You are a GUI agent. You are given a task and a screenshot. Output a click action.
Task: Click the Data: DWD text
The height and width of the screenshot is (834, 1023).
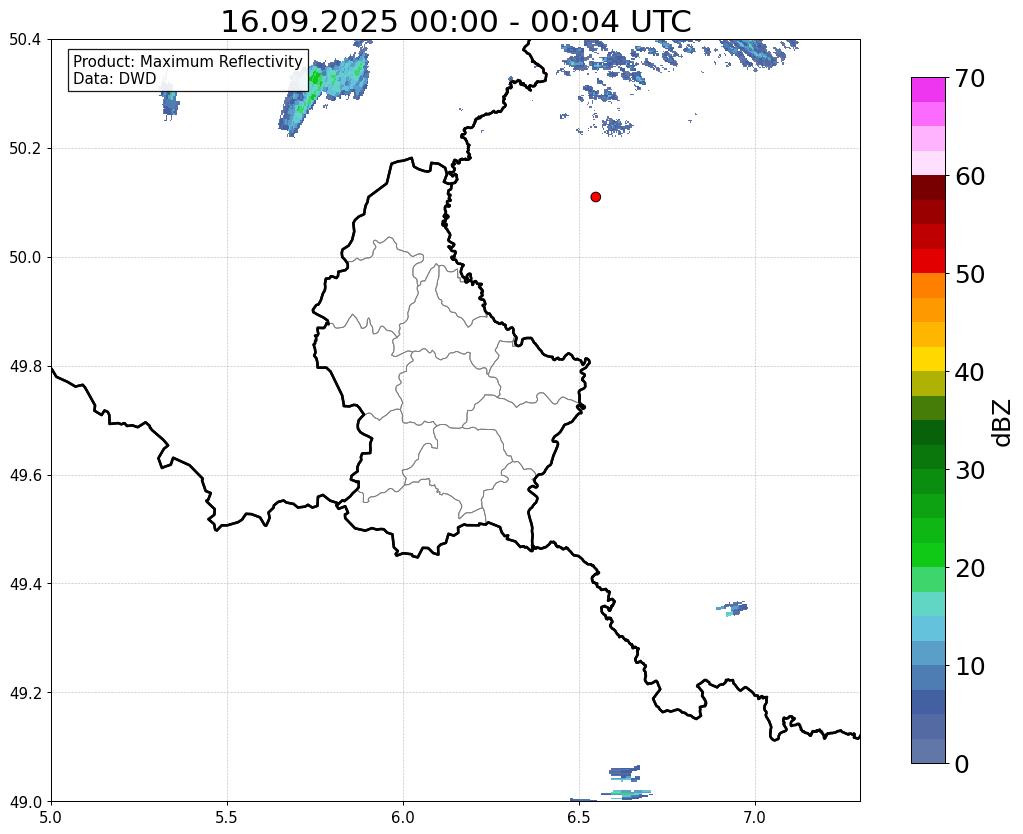(x=115, y=78)
